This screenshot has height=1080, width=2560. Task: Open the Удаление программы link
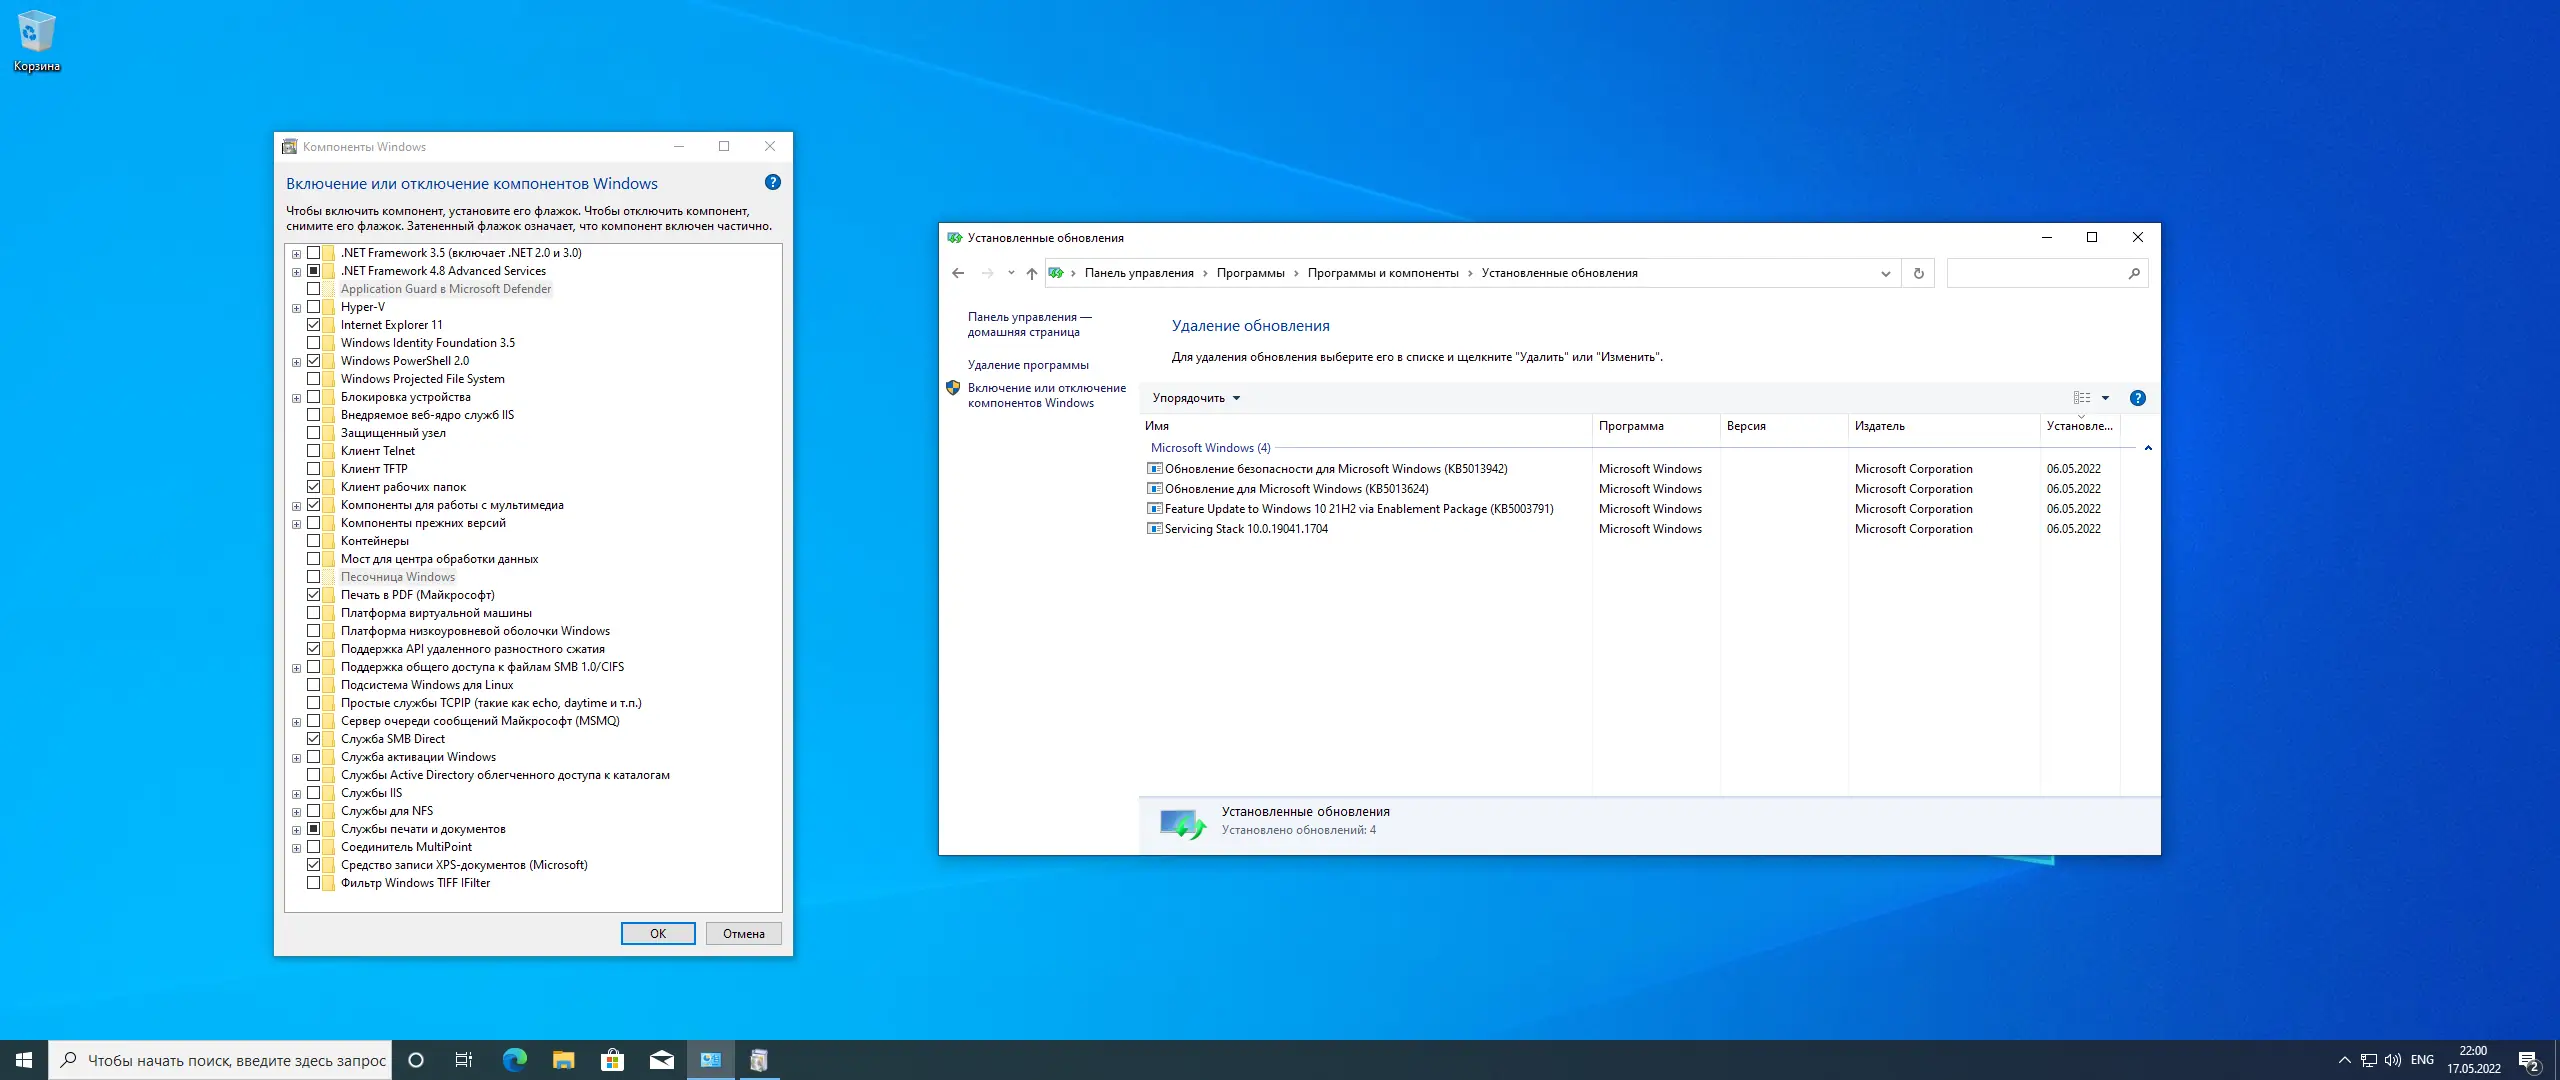coord(1027,365)
